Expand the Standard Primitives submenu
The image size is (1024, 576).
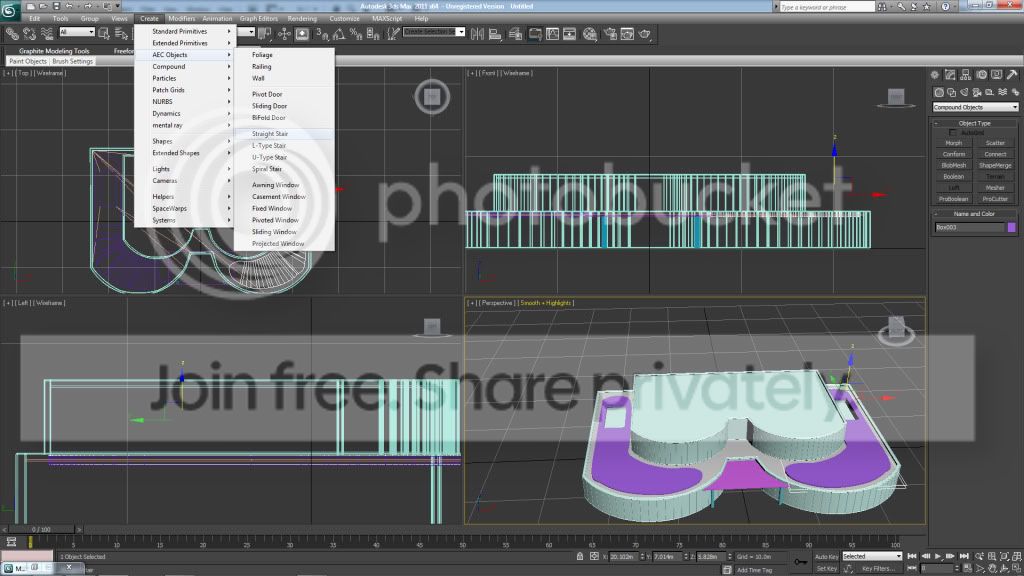pyautogui.click(x=185, y=31)
